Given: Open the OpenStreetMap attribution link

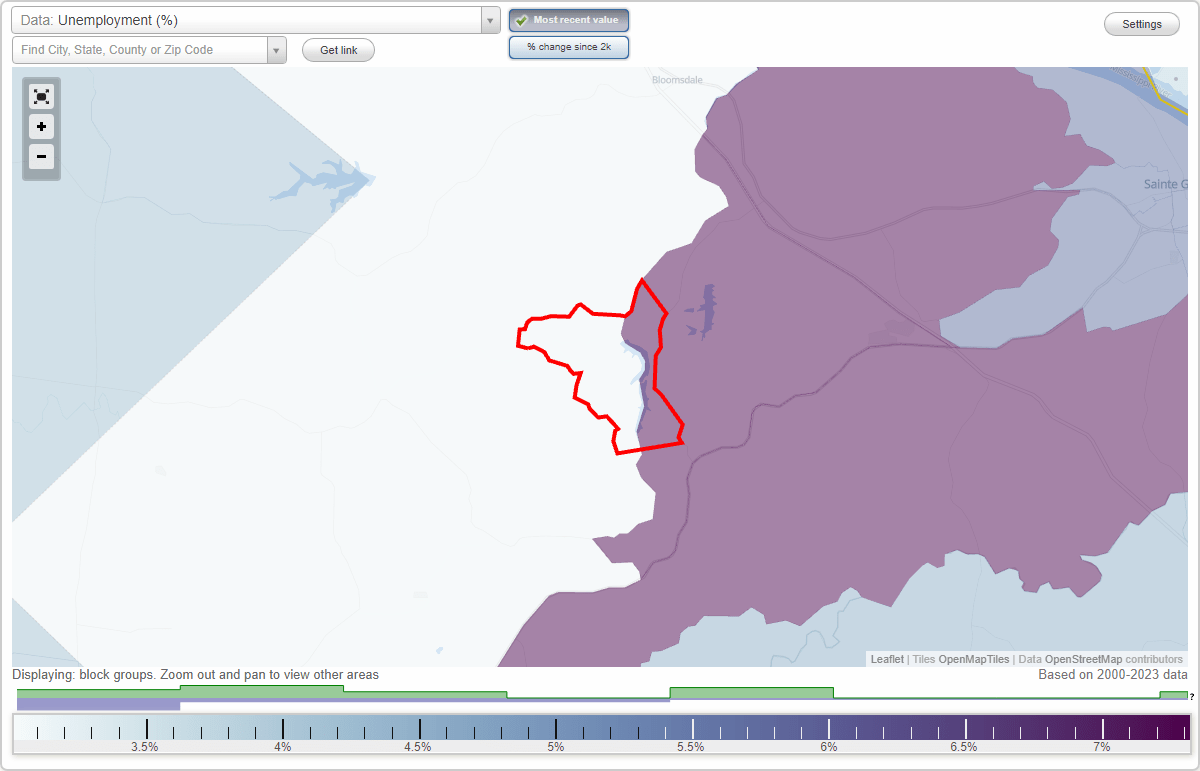Looking at the screenshot, I should [x=1083, y=659].
